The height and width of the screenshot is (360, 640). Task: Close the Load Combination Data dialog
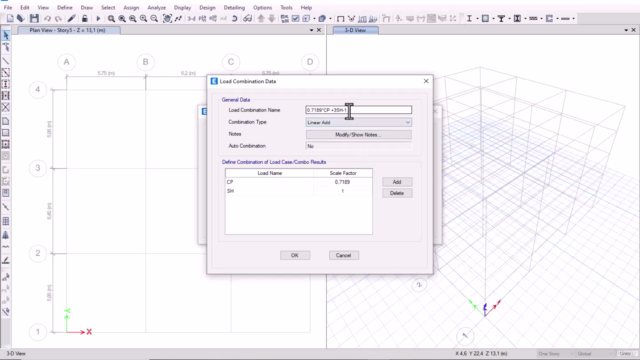(x=426, y=81)
